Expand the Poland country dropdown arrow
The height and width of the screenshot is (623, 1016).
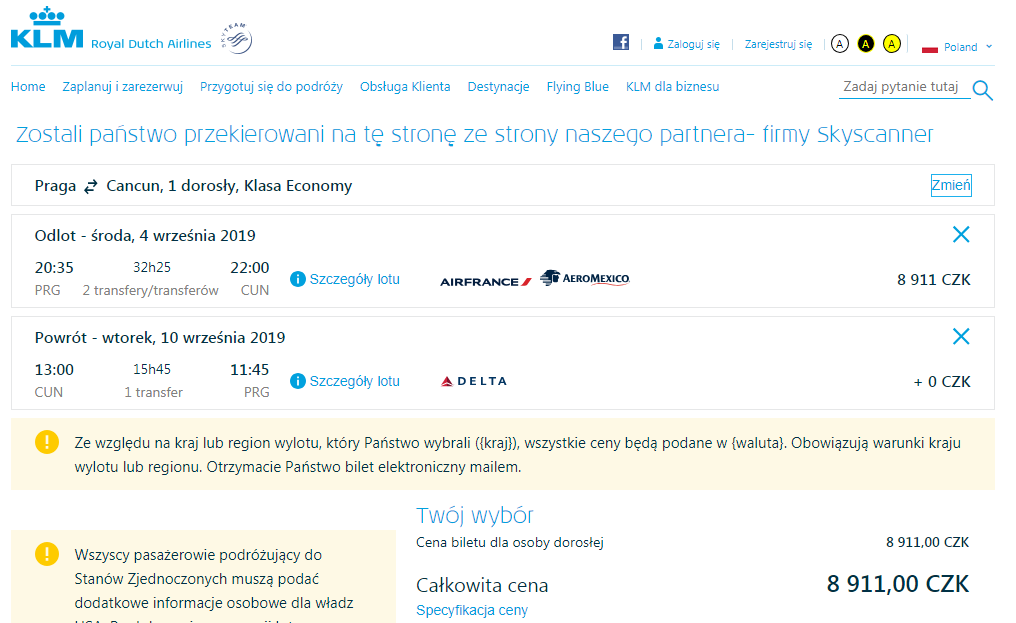click(x=989, y=47)
